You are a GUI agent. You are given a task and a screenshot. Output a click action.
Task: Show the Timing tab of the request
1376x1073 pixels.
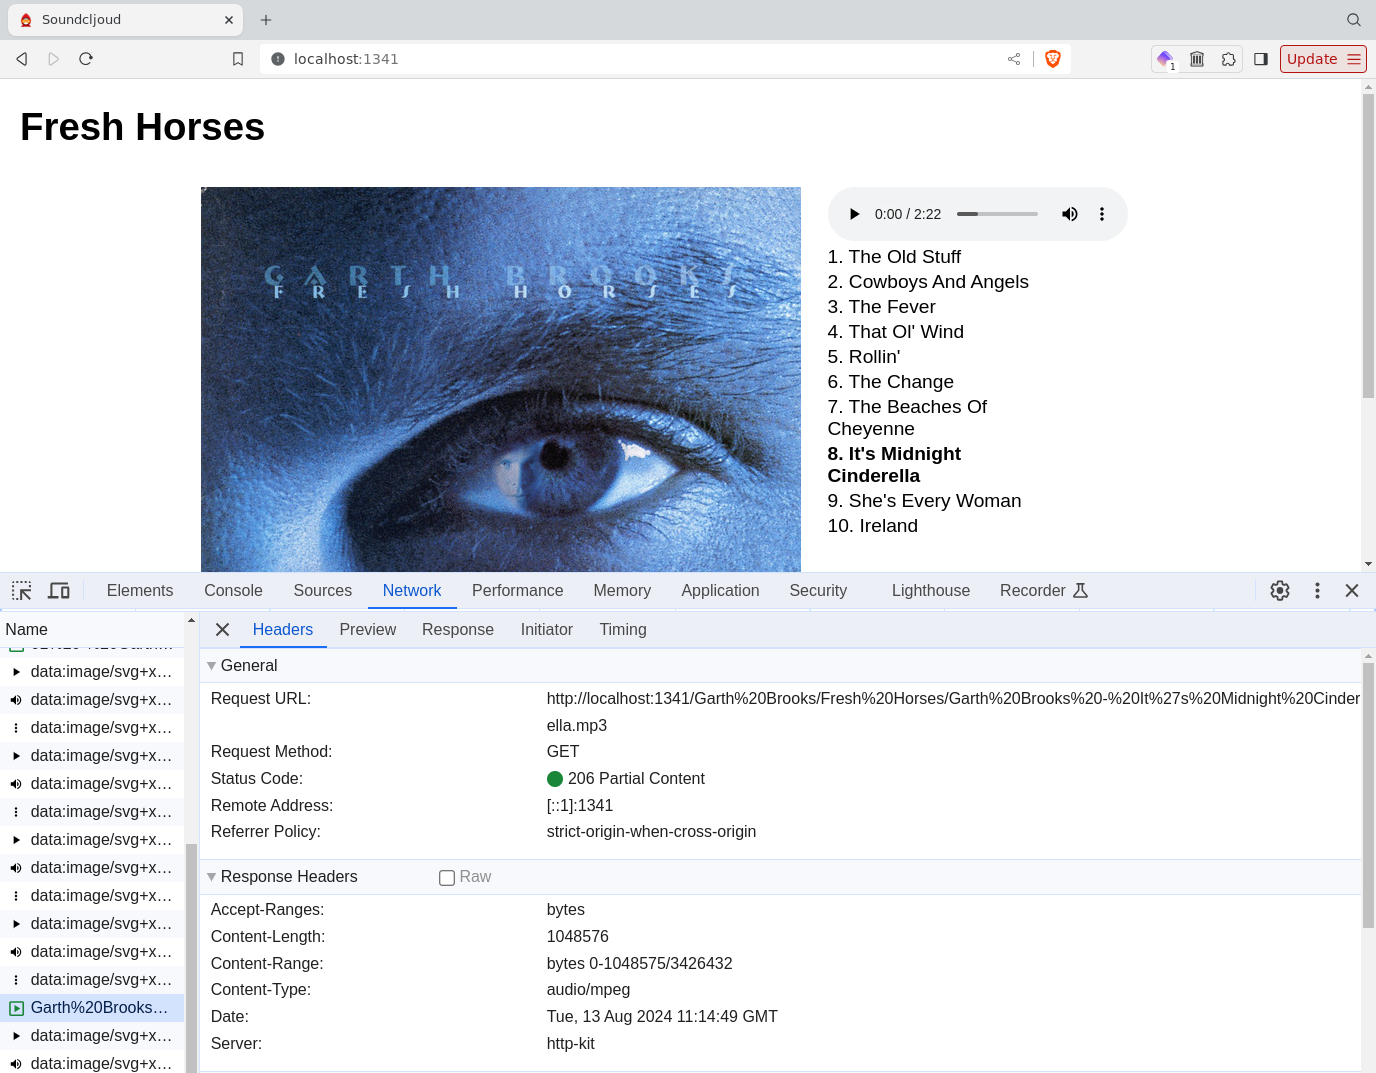click(623, 630)
